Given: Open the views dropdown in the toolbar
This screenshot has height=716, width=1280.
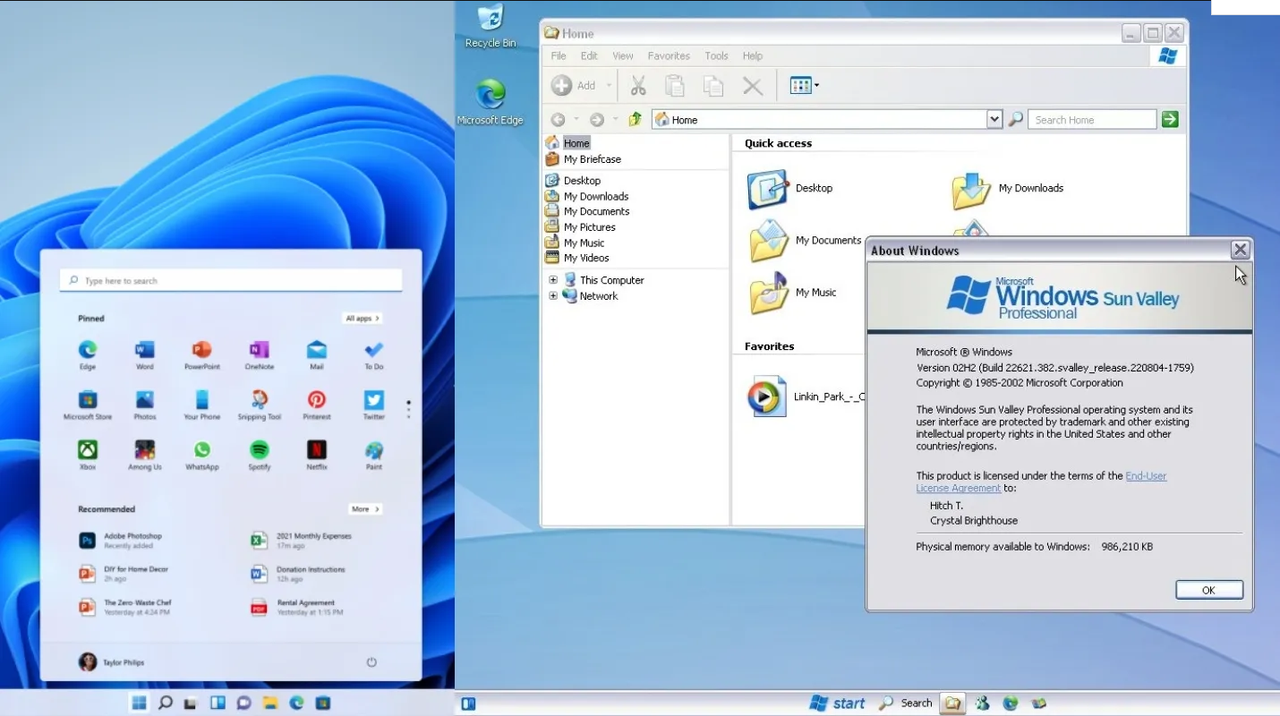Looking at the screenshot, I should click(x=804, y=86).
